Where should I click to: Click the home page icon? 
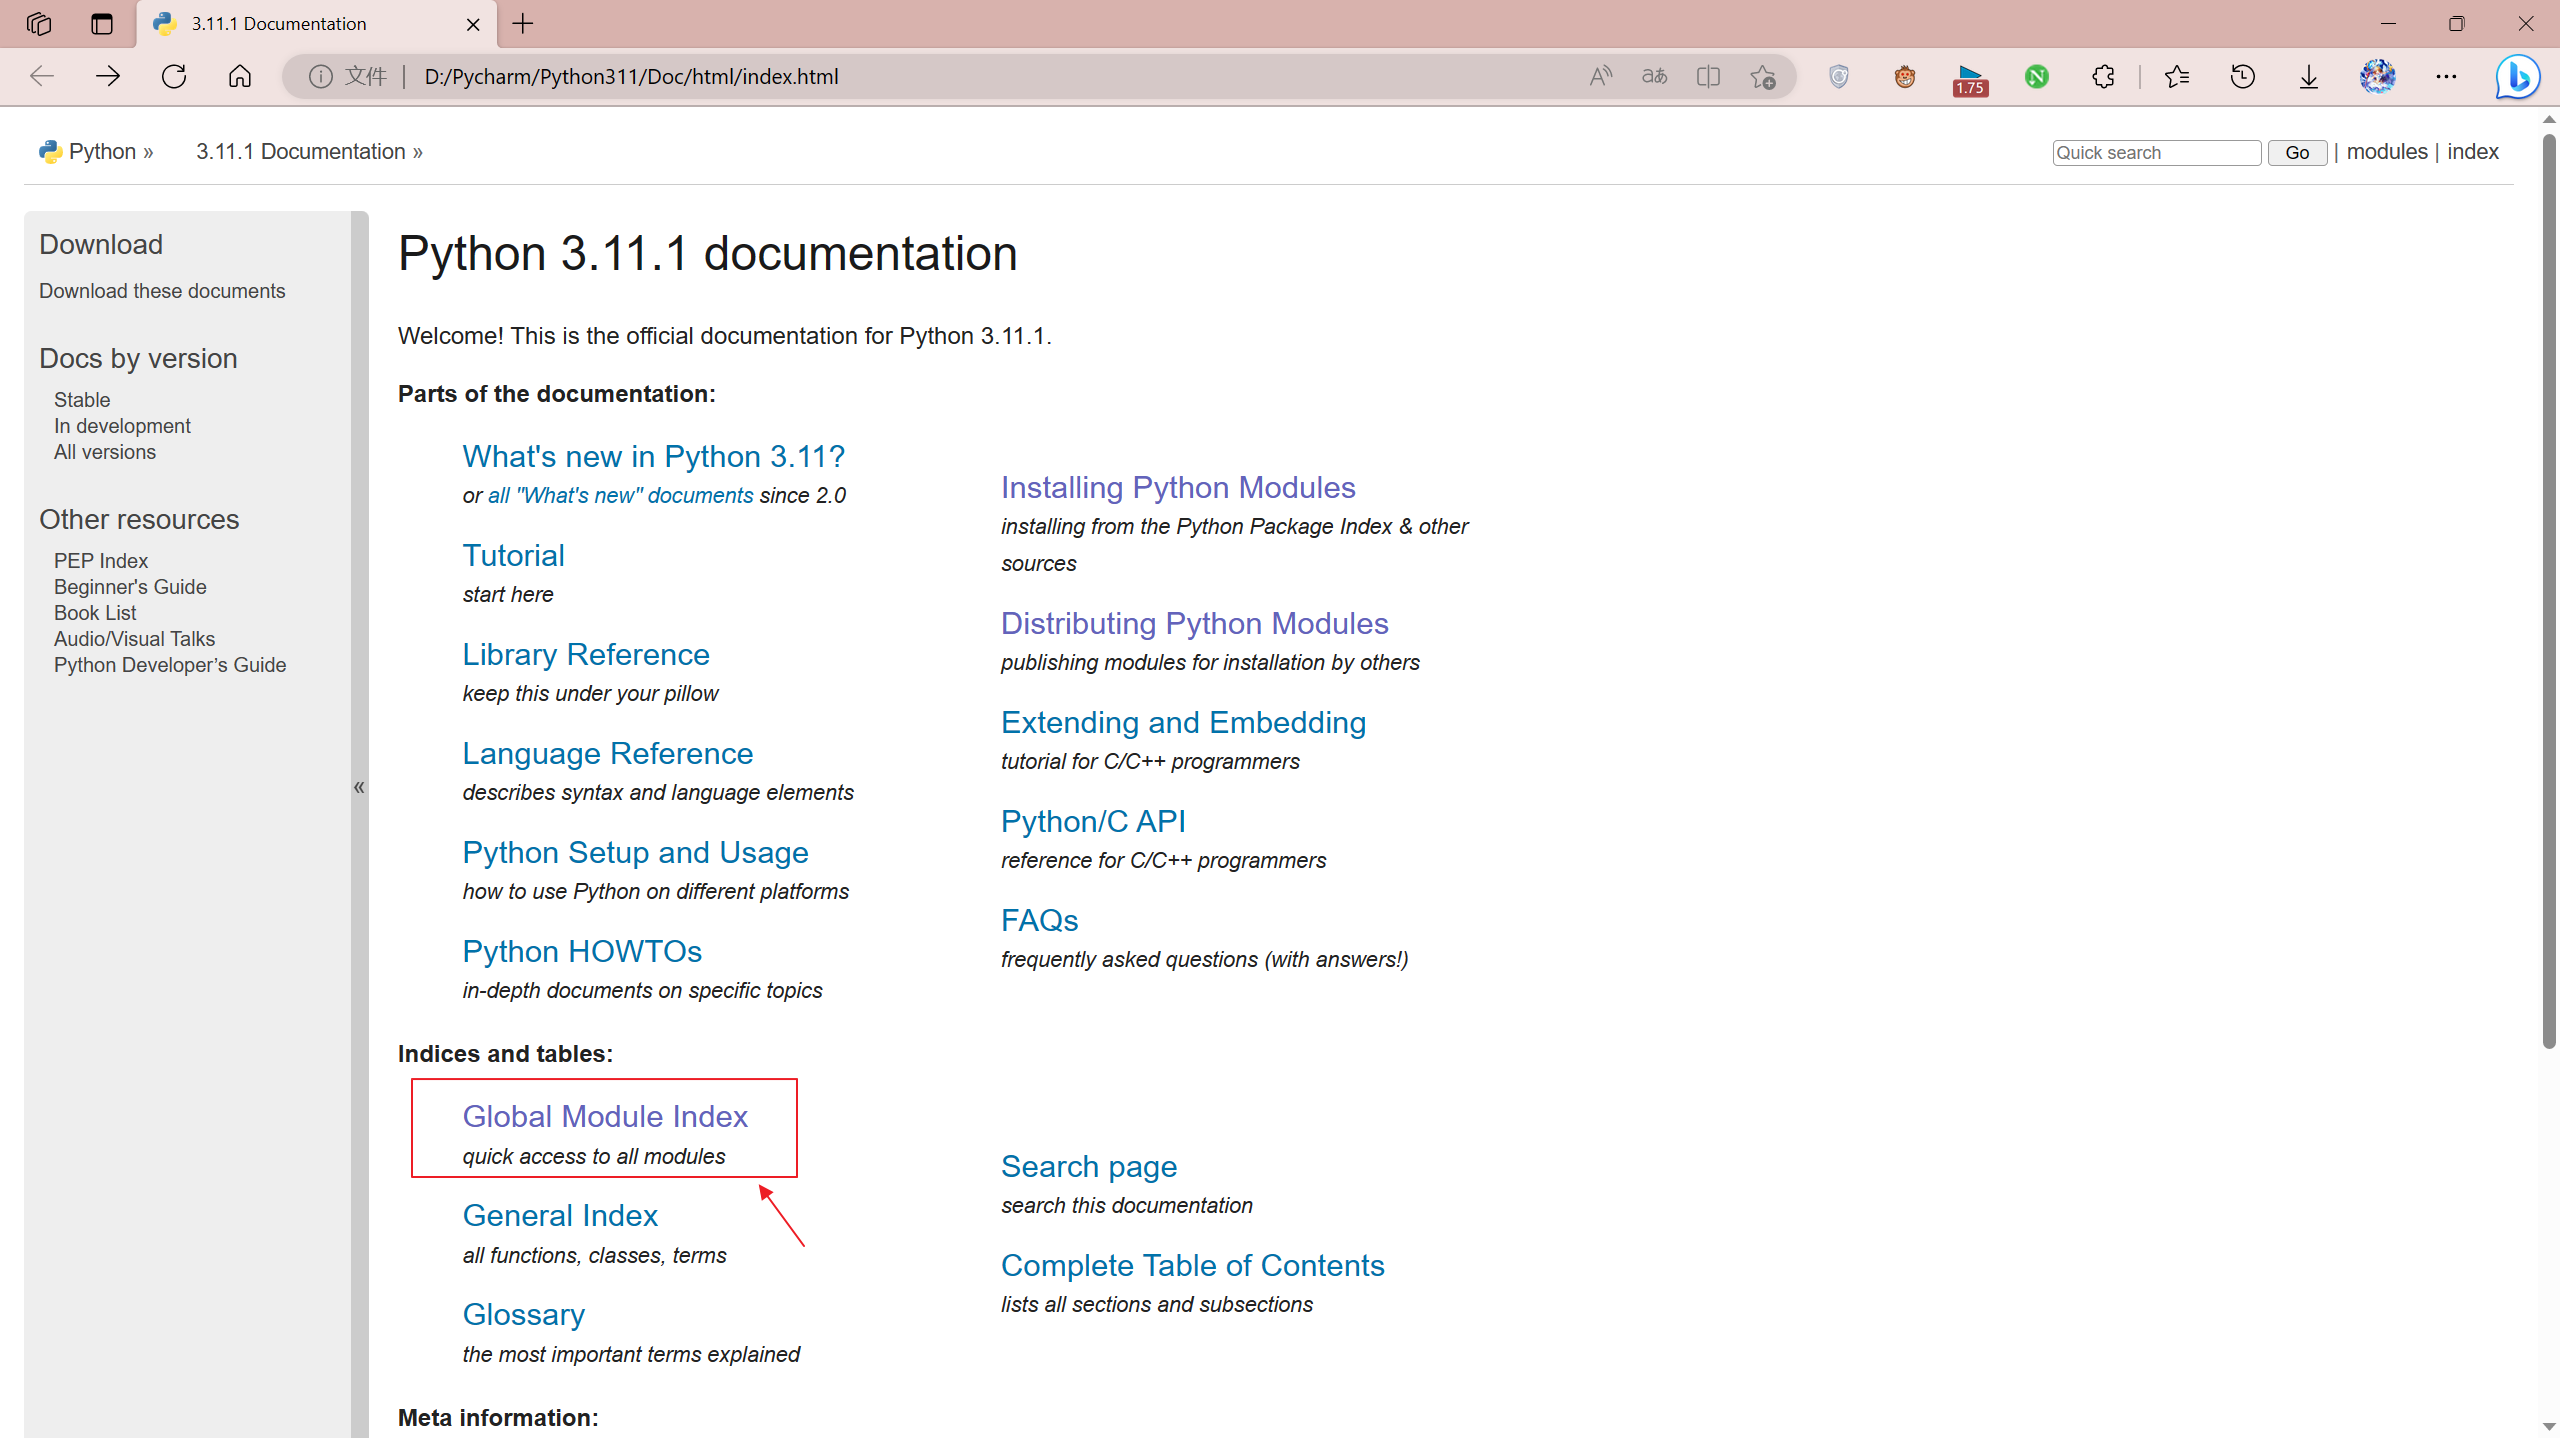(x=243, y=76)
